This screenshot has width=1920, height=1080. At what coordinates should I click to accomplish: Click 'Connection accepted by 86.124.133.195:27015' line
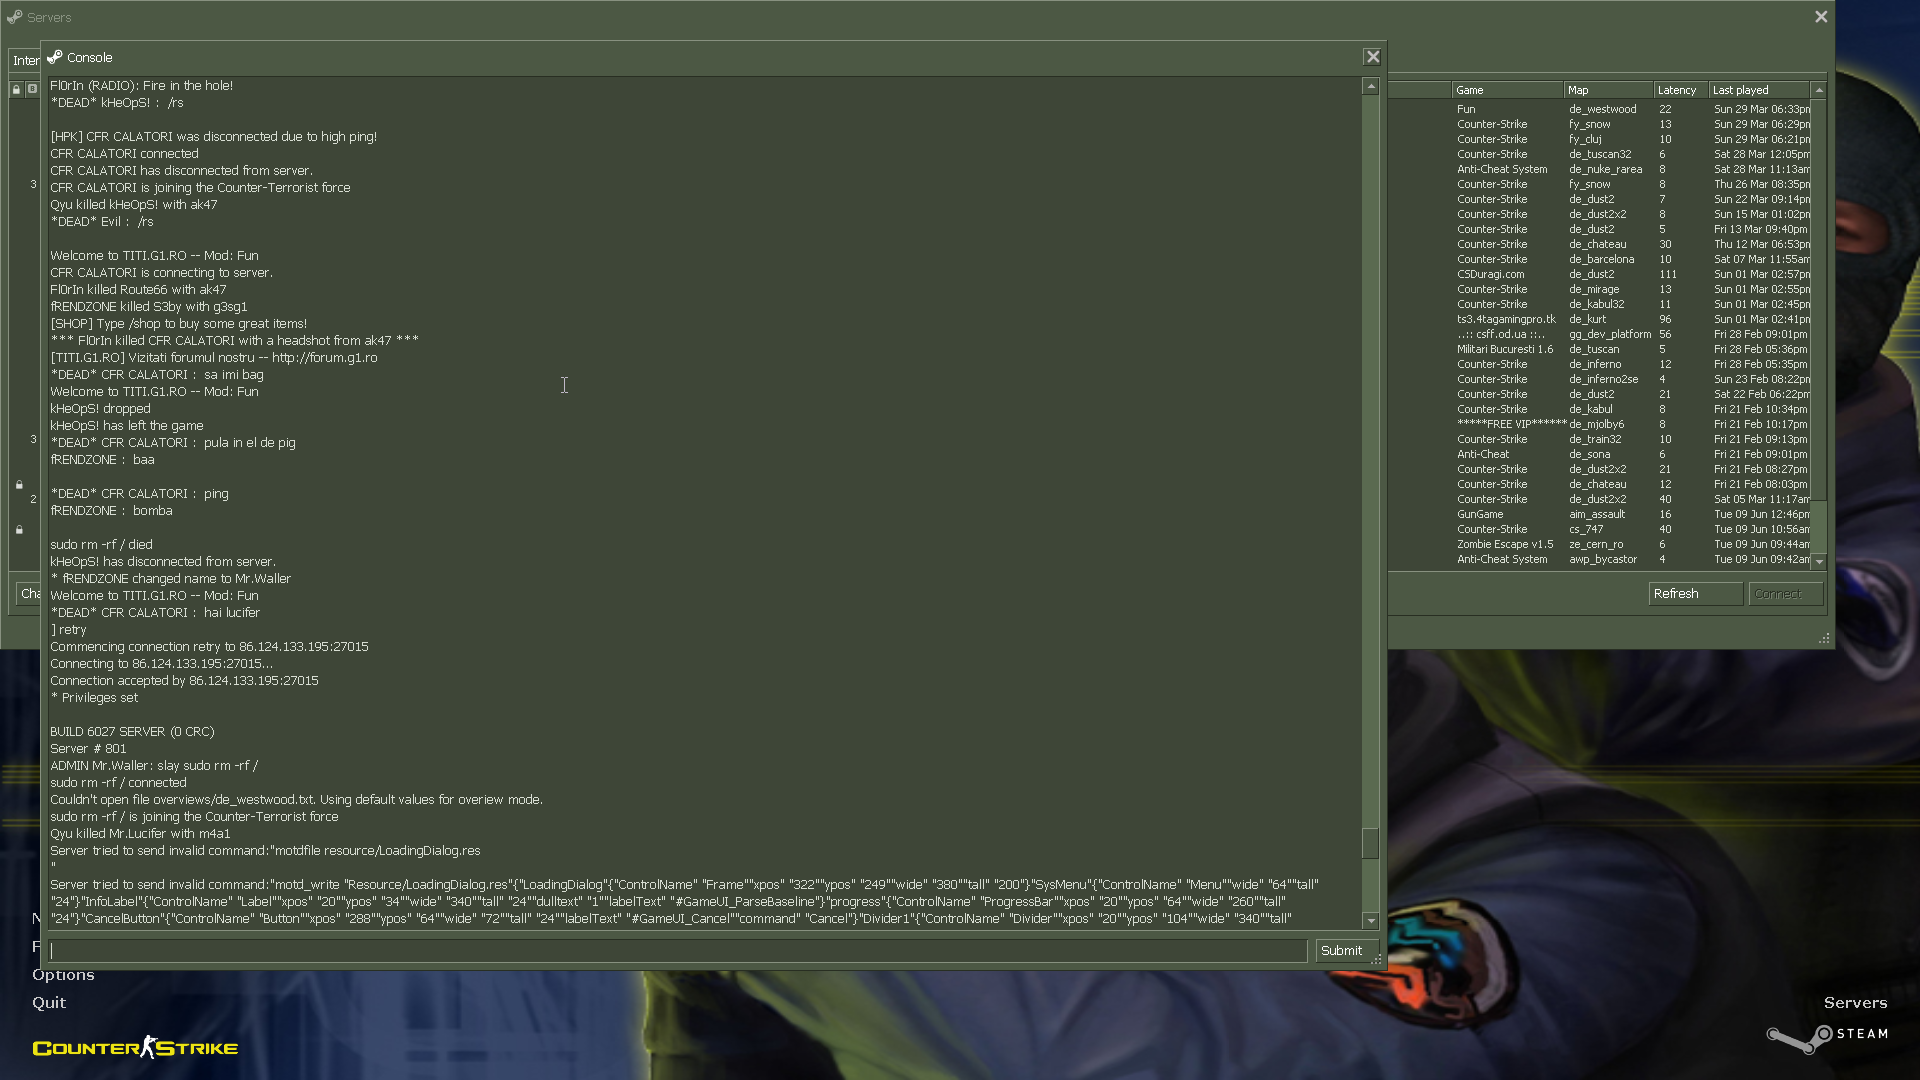(x=184, y=681)
